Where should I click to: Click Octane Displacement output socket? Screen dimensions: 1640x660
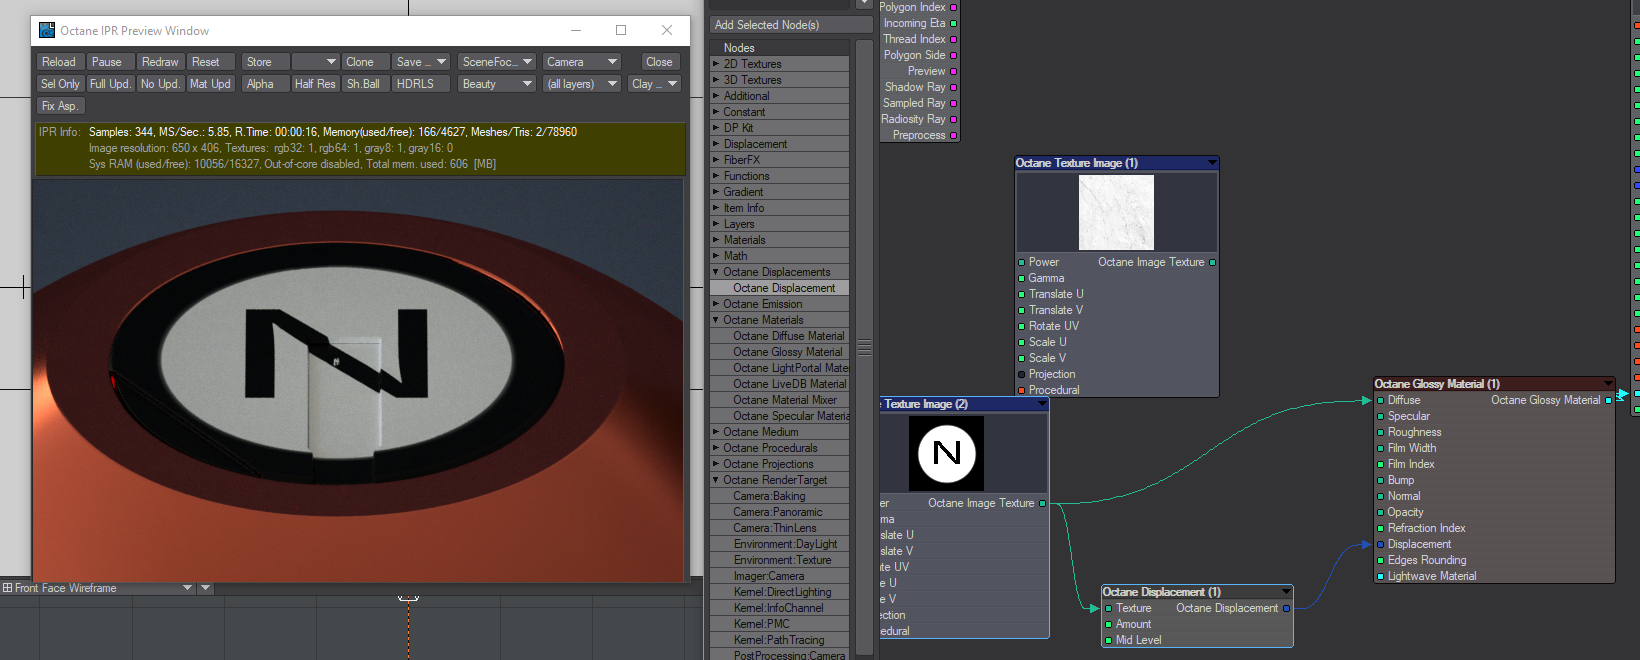point(1287,608)
